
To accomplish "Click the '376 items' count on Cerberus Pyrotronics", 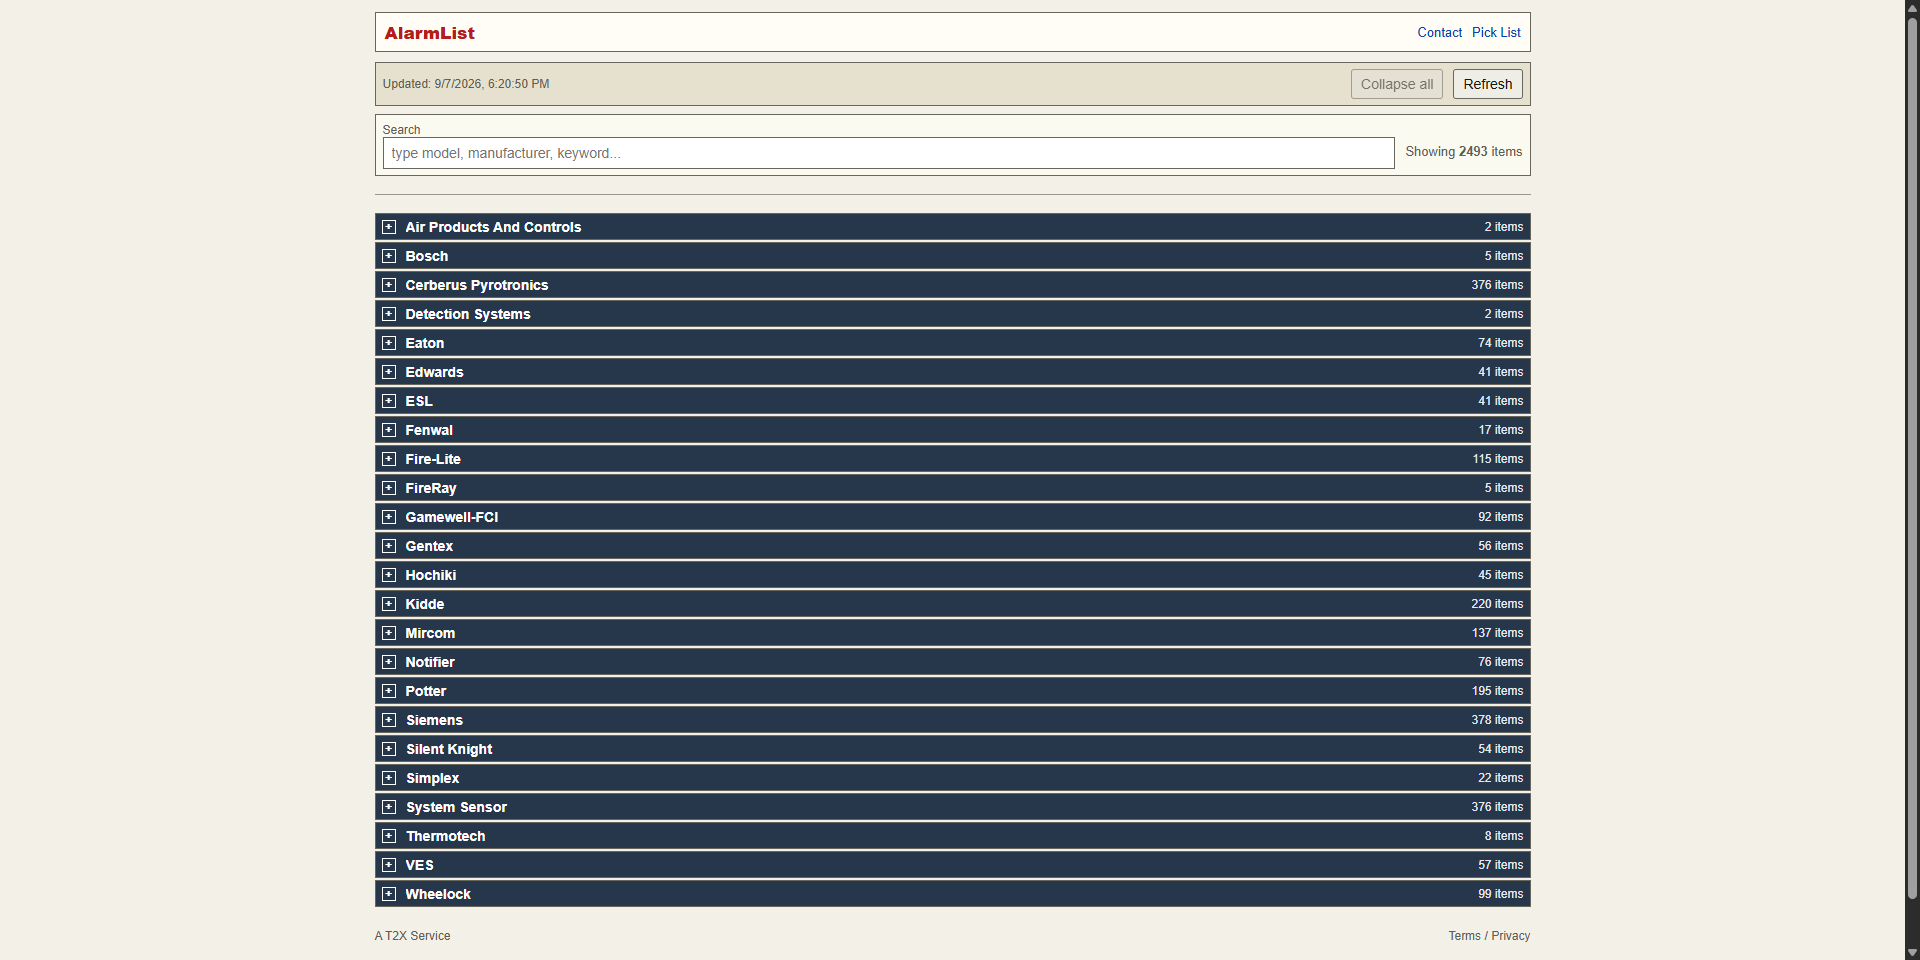I will pos(1497,285).
